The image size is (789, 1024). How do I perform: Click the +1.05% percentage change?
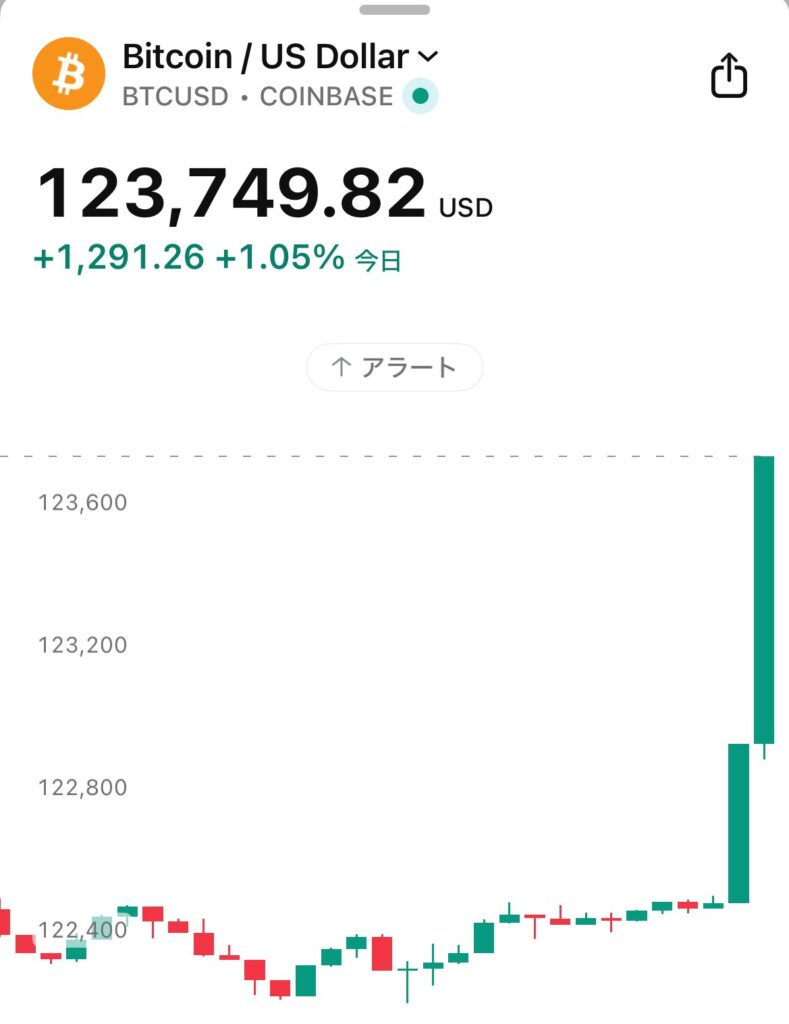pos(280,258)
